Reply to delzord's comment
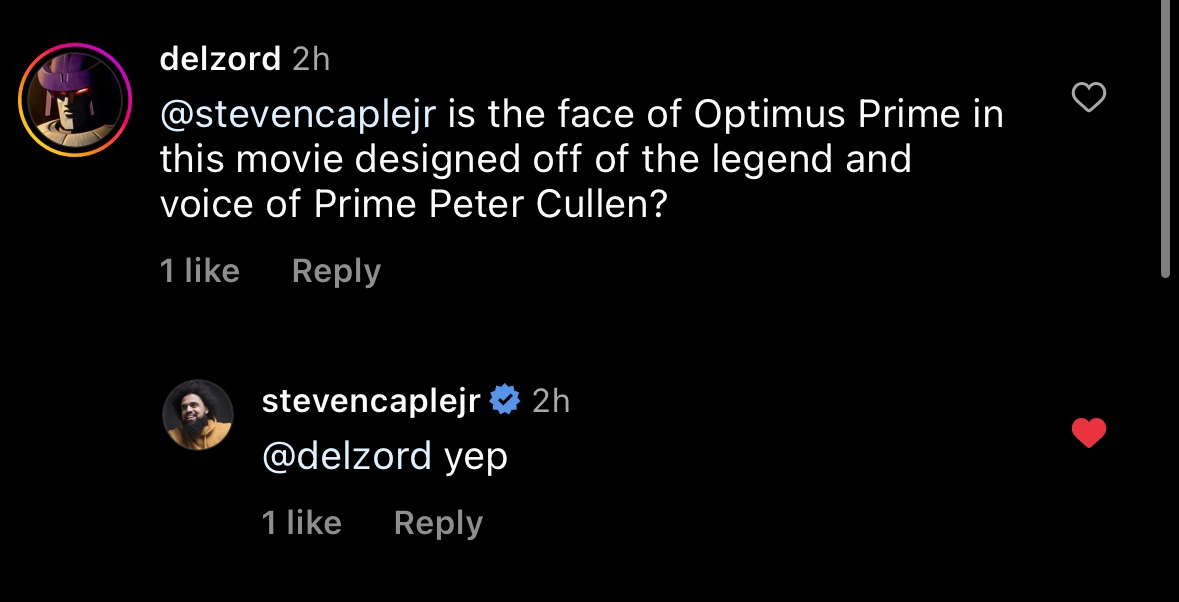The width and height of the screenshot is (1179, 602). [x=336, y=271]
